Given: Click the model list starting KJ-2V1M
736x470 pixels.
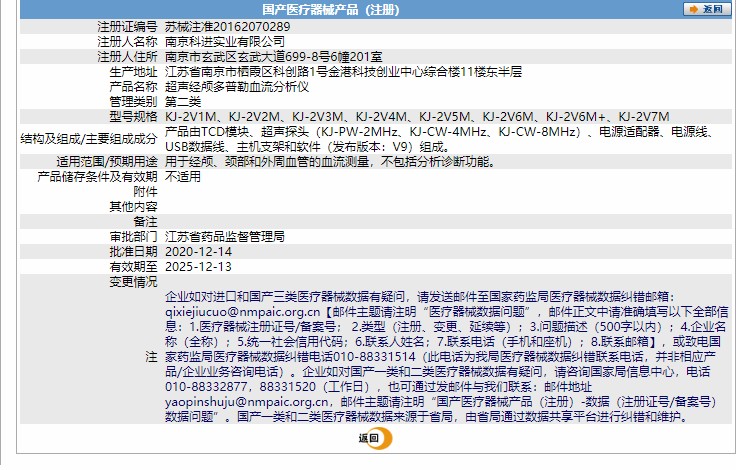Looking at the screenshot, I should click(417, 117).
